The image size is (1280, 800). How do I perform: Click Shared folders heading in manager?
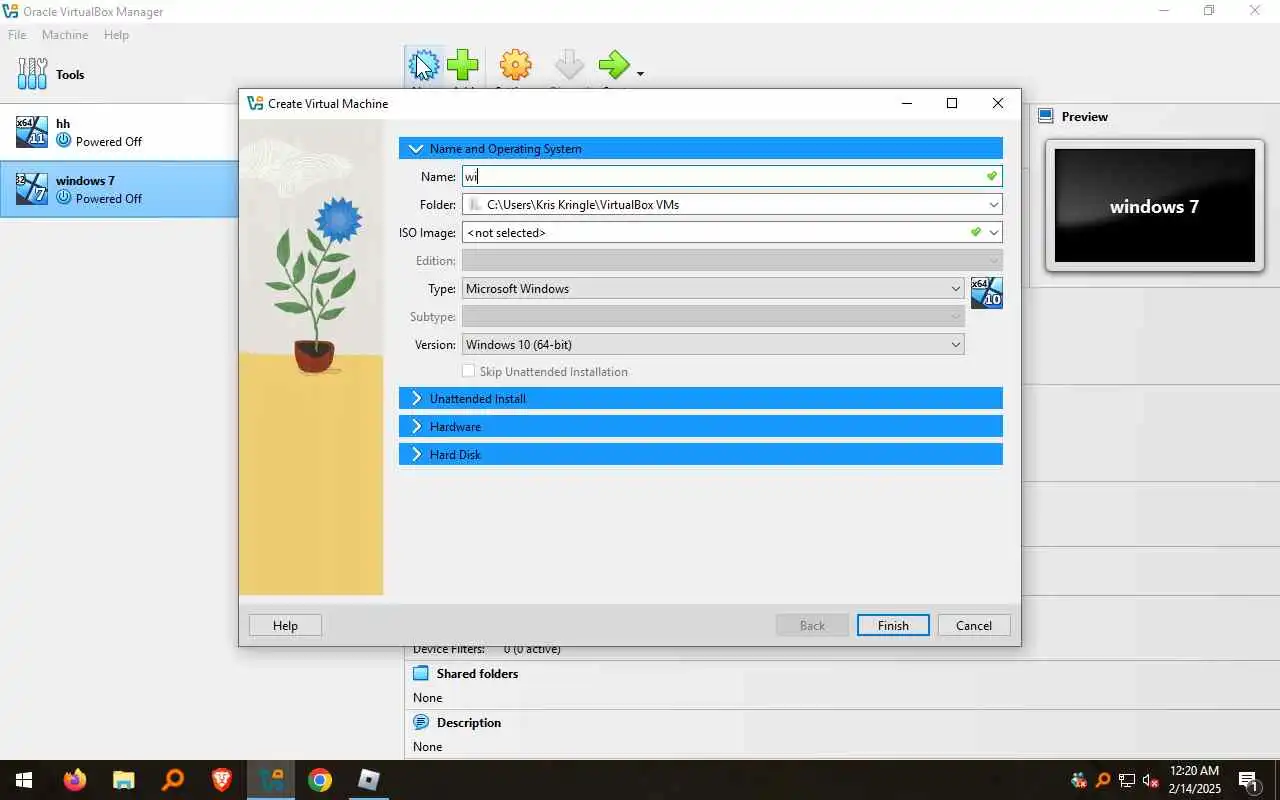point(477,673)
